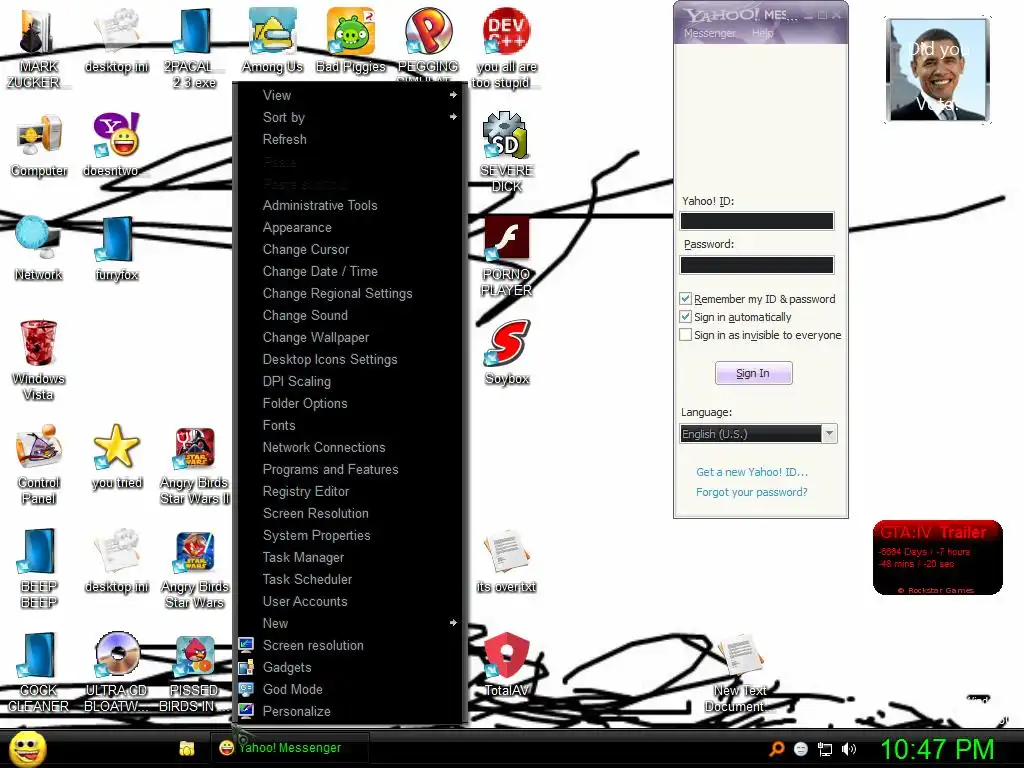Open the Angry Birds Star Wars II icon

click(195, 465)
